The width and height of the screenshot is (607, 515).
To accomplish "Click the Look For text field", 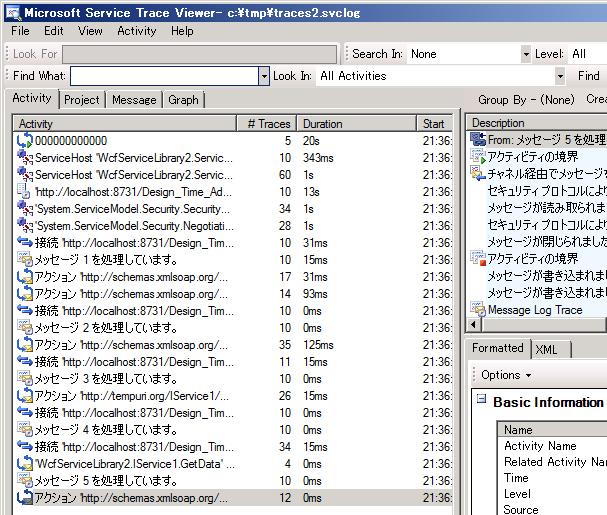I will [199, 54].
